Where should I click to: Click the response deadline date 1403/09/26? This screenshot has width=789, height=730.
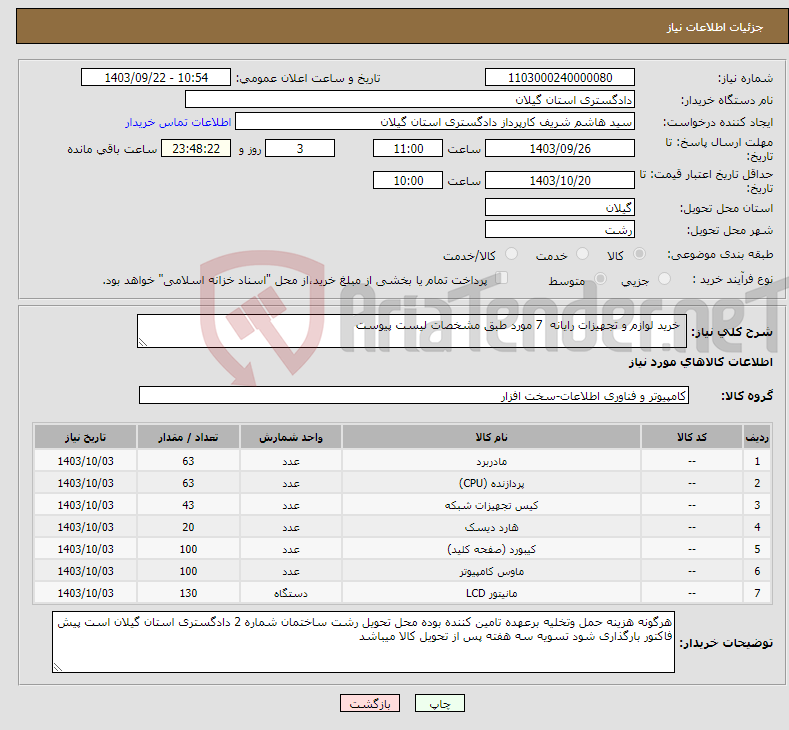(x=560, y=148)
